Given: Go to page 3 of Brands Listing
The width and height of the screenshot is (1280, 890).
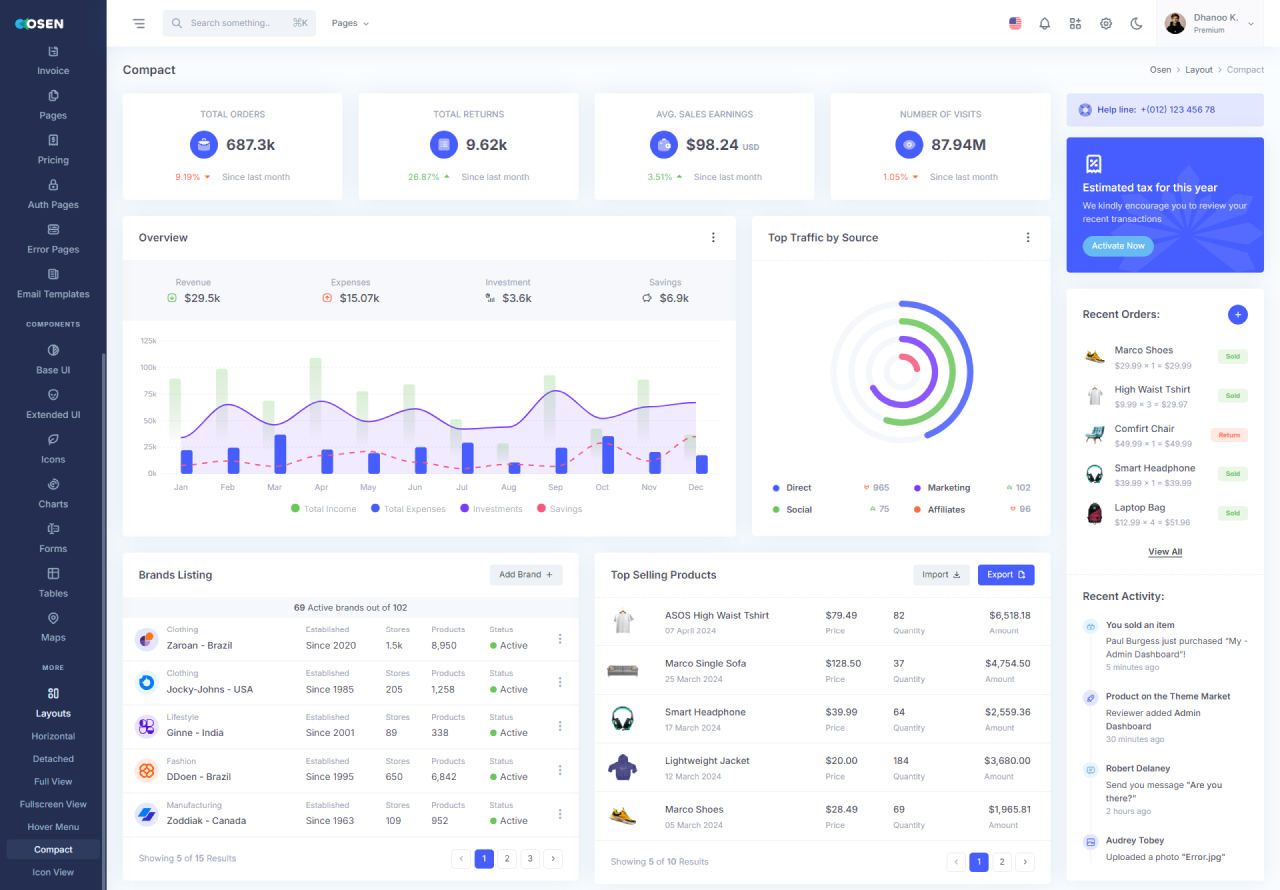Looking at the screenshot, I should [530, 858].
